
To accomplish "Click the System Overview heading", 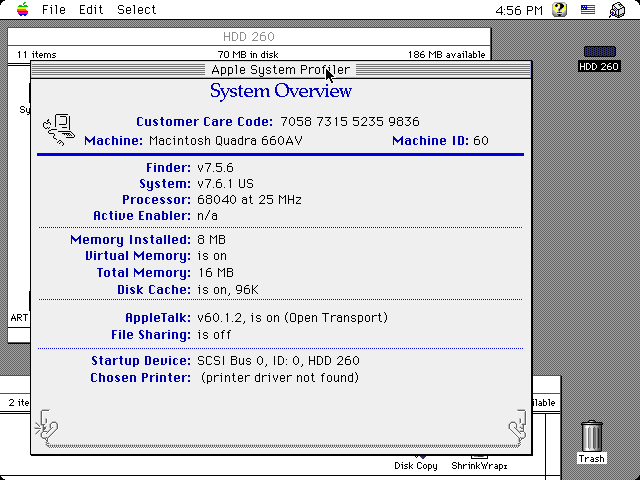I will (x=281, y=91).
